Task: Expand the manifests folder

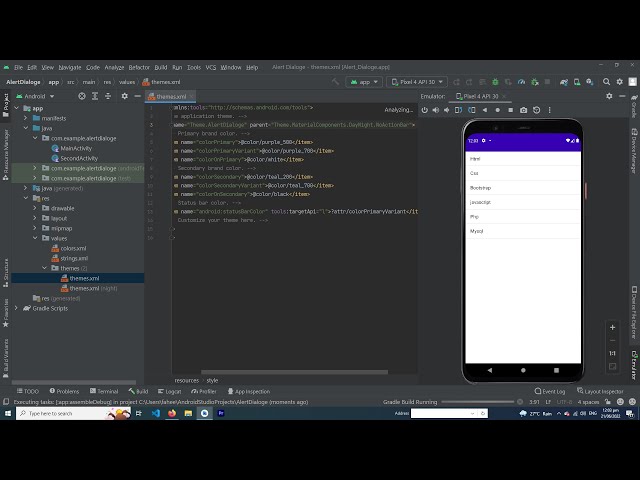Action: 26,118
